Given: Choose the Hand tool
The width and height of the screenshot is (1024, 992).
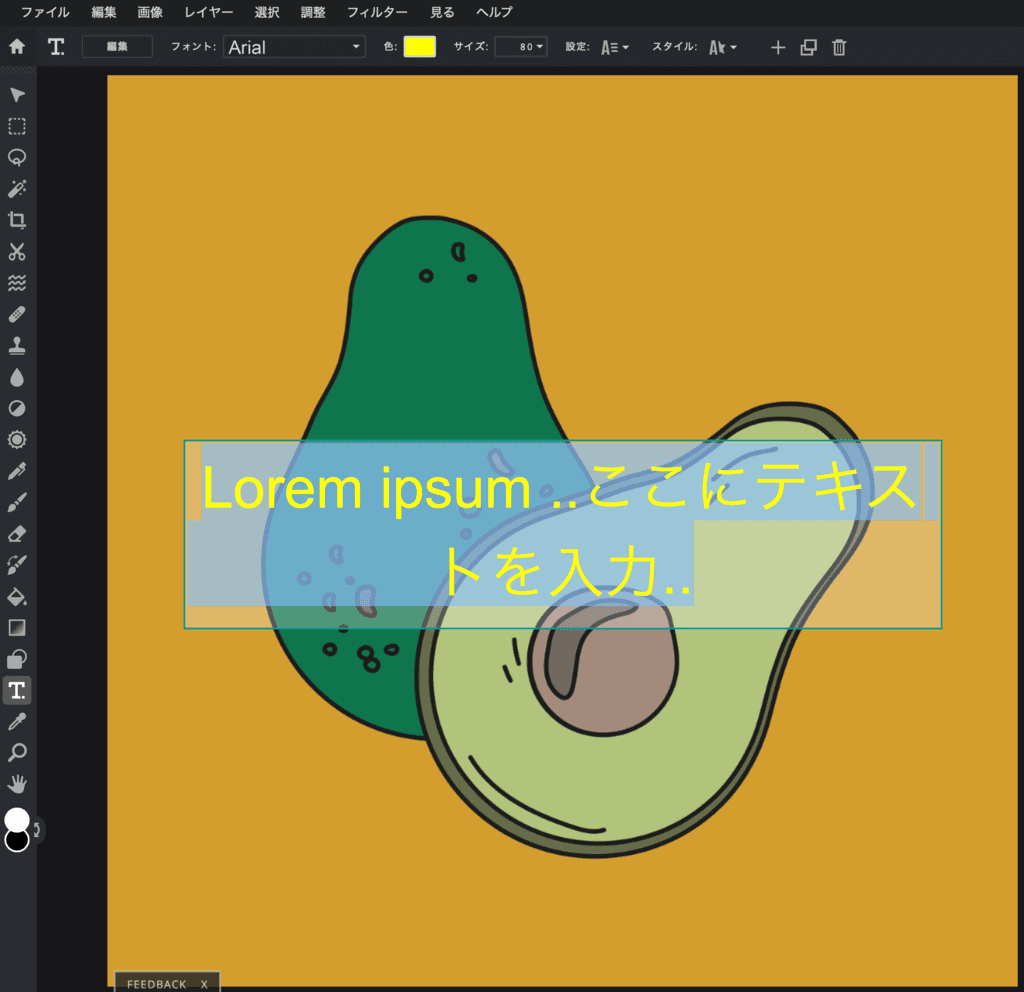Looking at the screenshot, I should pyautogui.click(x=16, y=784).
